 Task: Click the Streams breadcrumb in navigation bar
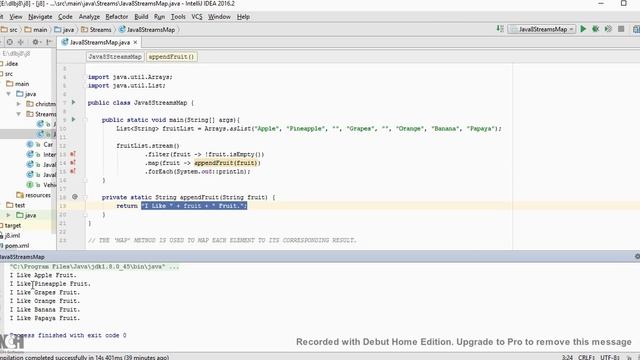[96, 29]
